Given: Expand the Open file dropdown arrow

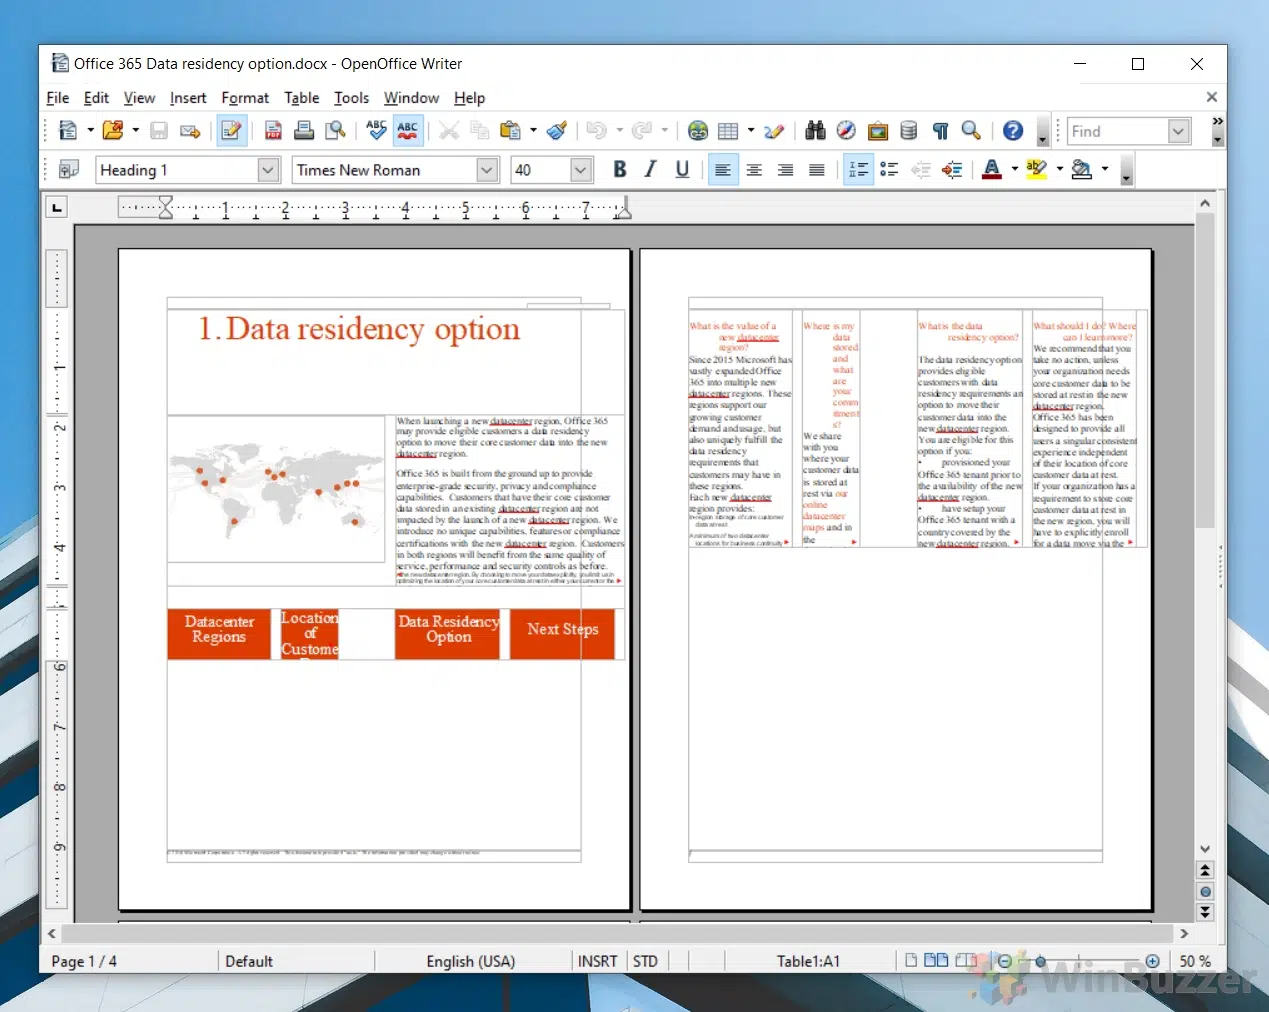Looking at the screenshot, I should tap(135, 130).
